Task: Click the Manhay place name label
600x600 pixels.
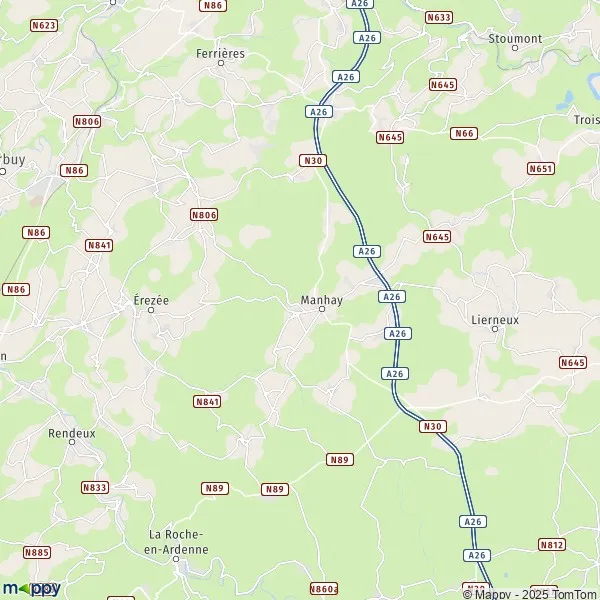Action: tap(321, 300)
